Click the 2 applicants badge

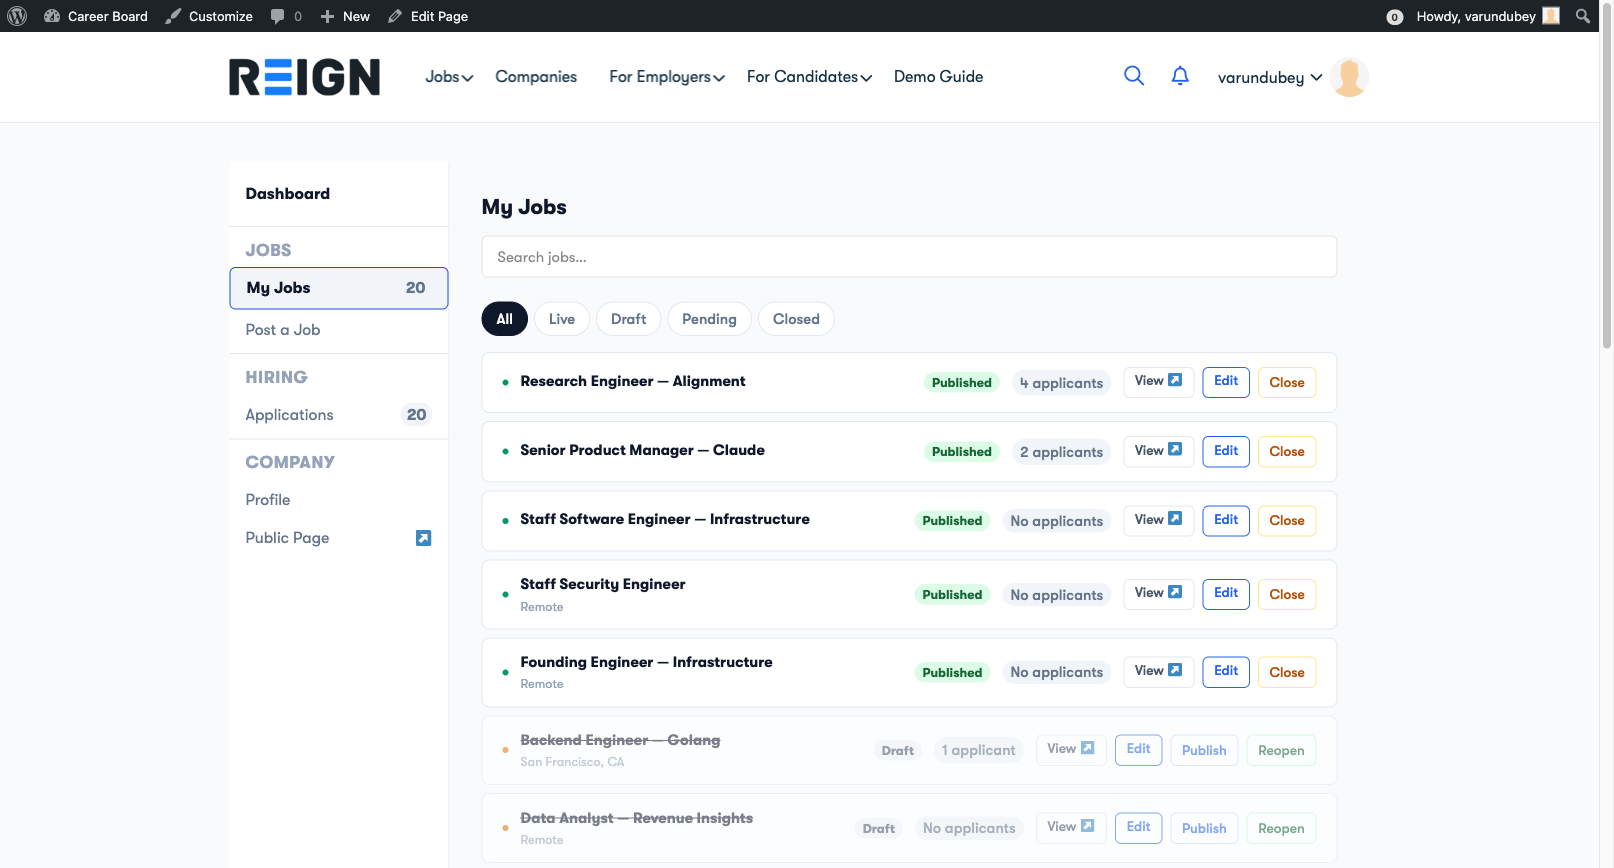(x=1061, y=452)
